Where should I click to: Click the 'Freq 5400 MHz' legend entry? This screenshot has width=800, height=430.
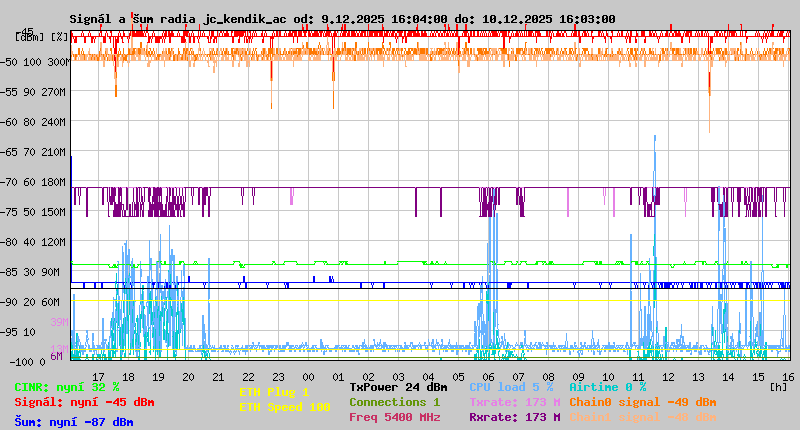click(394, 417)
